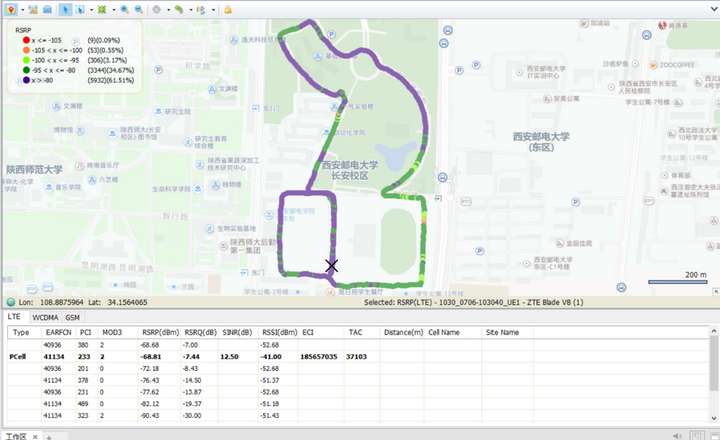Click the ECI value 185657035
This screenshot has height=440, width=720.
(x=319, y=356)
